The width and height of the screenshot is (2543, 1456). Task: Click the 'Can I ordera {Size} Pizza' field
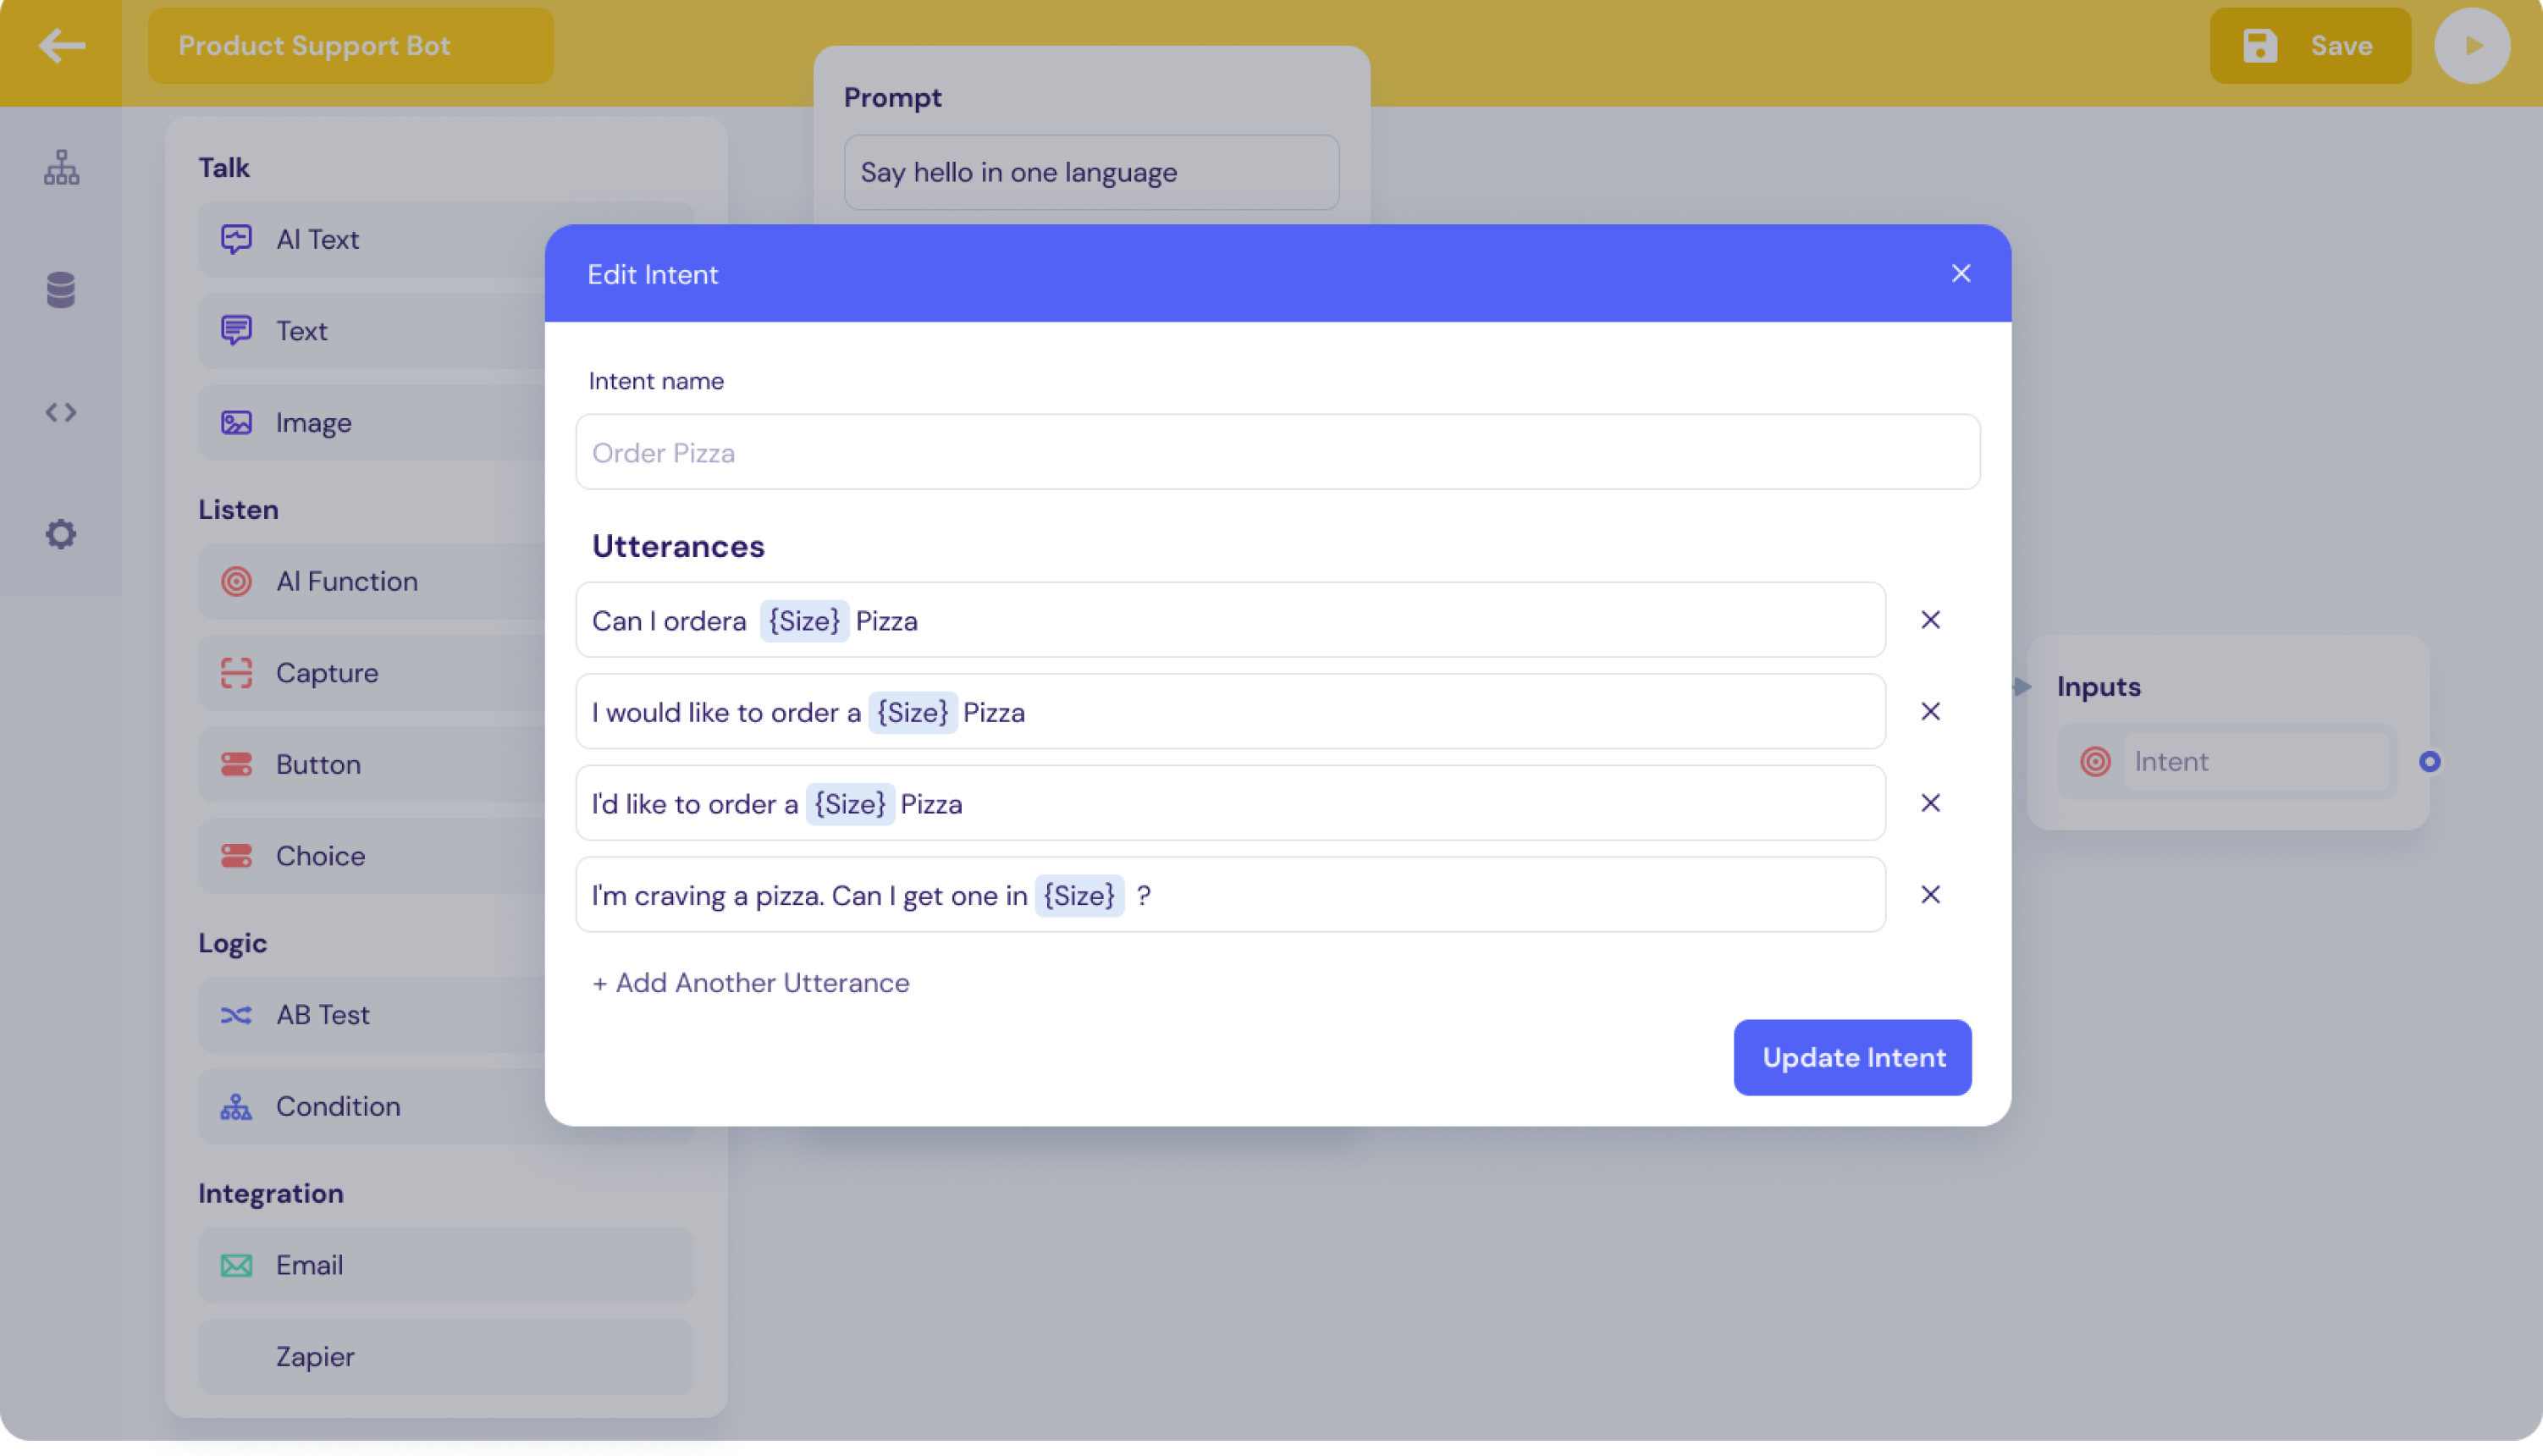pyautogui.click(x=1231, y=620)
